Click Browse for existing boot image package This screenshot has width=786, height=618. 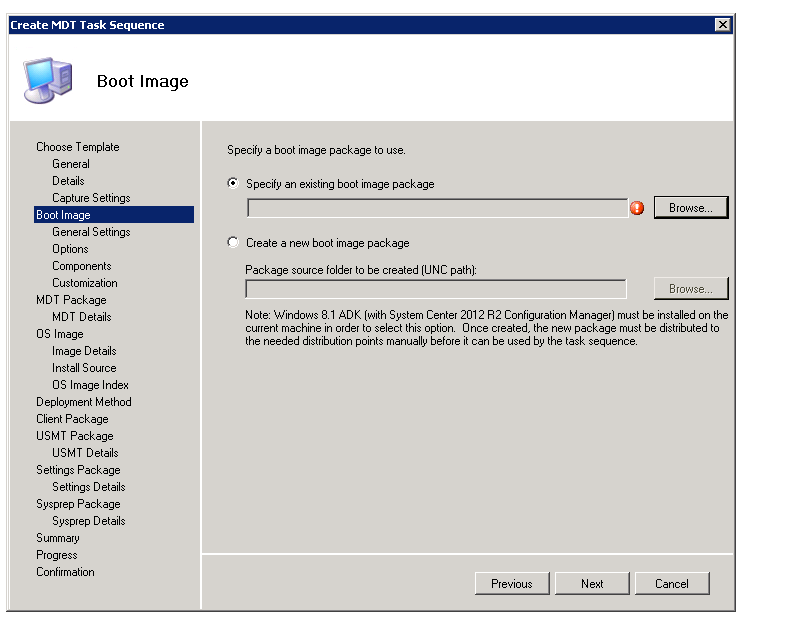[690, 208]
